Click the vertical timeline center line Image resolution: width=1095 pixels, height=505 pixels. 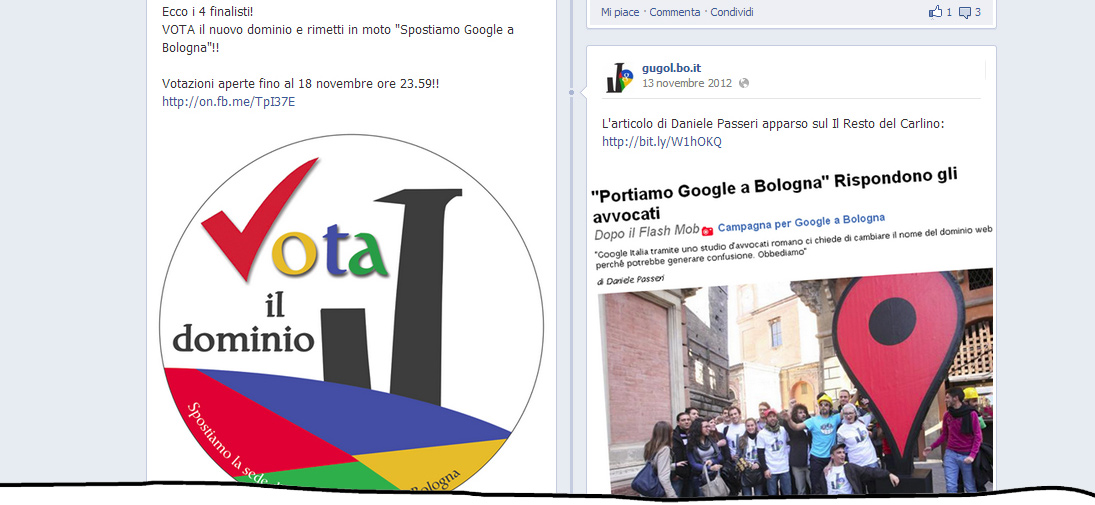tap(571, 279)
